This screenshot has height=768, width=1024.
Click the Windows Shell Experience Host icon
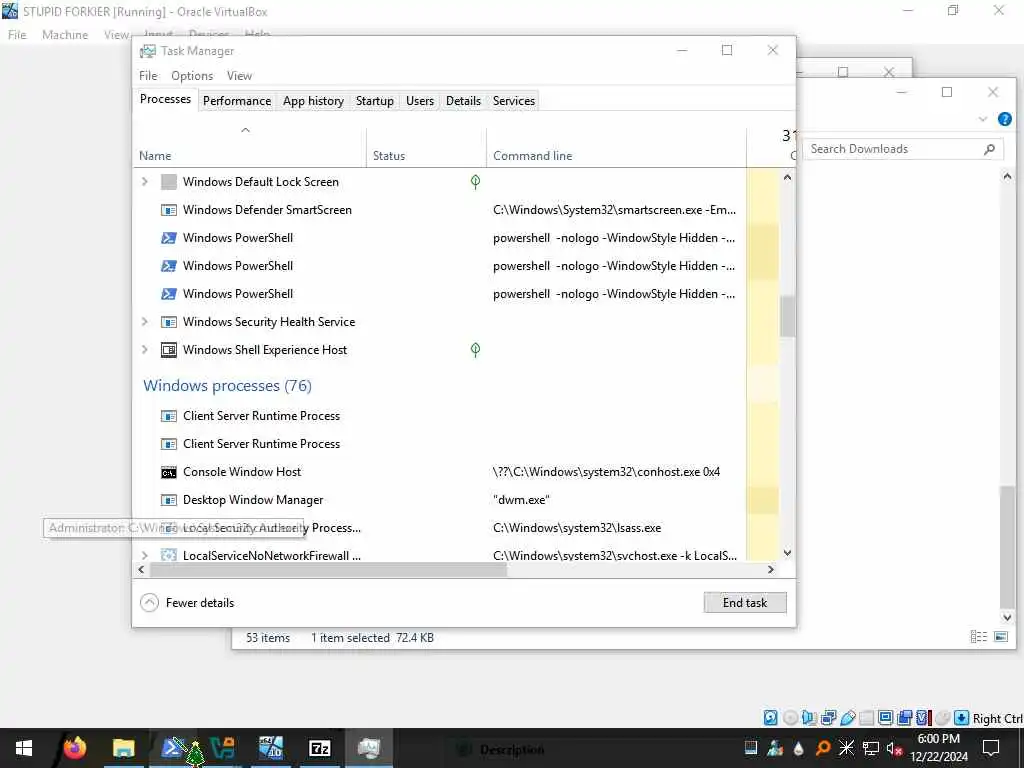pos(168,351)
